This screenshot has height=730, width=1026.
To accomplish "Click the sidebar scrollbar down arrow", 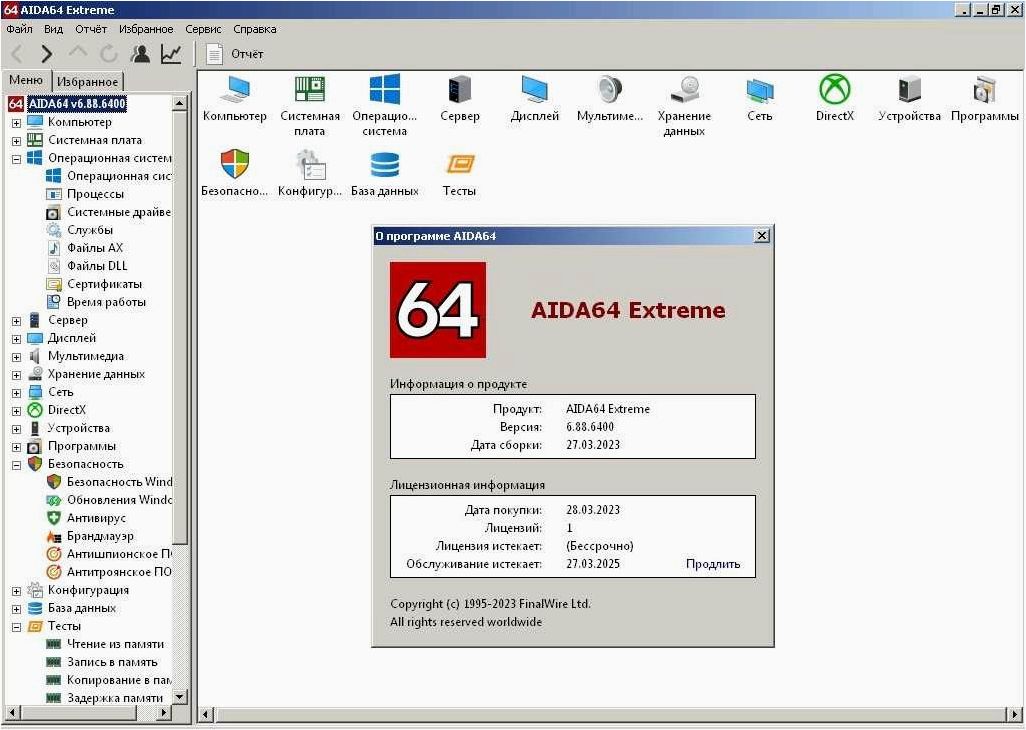I will 181,697.
